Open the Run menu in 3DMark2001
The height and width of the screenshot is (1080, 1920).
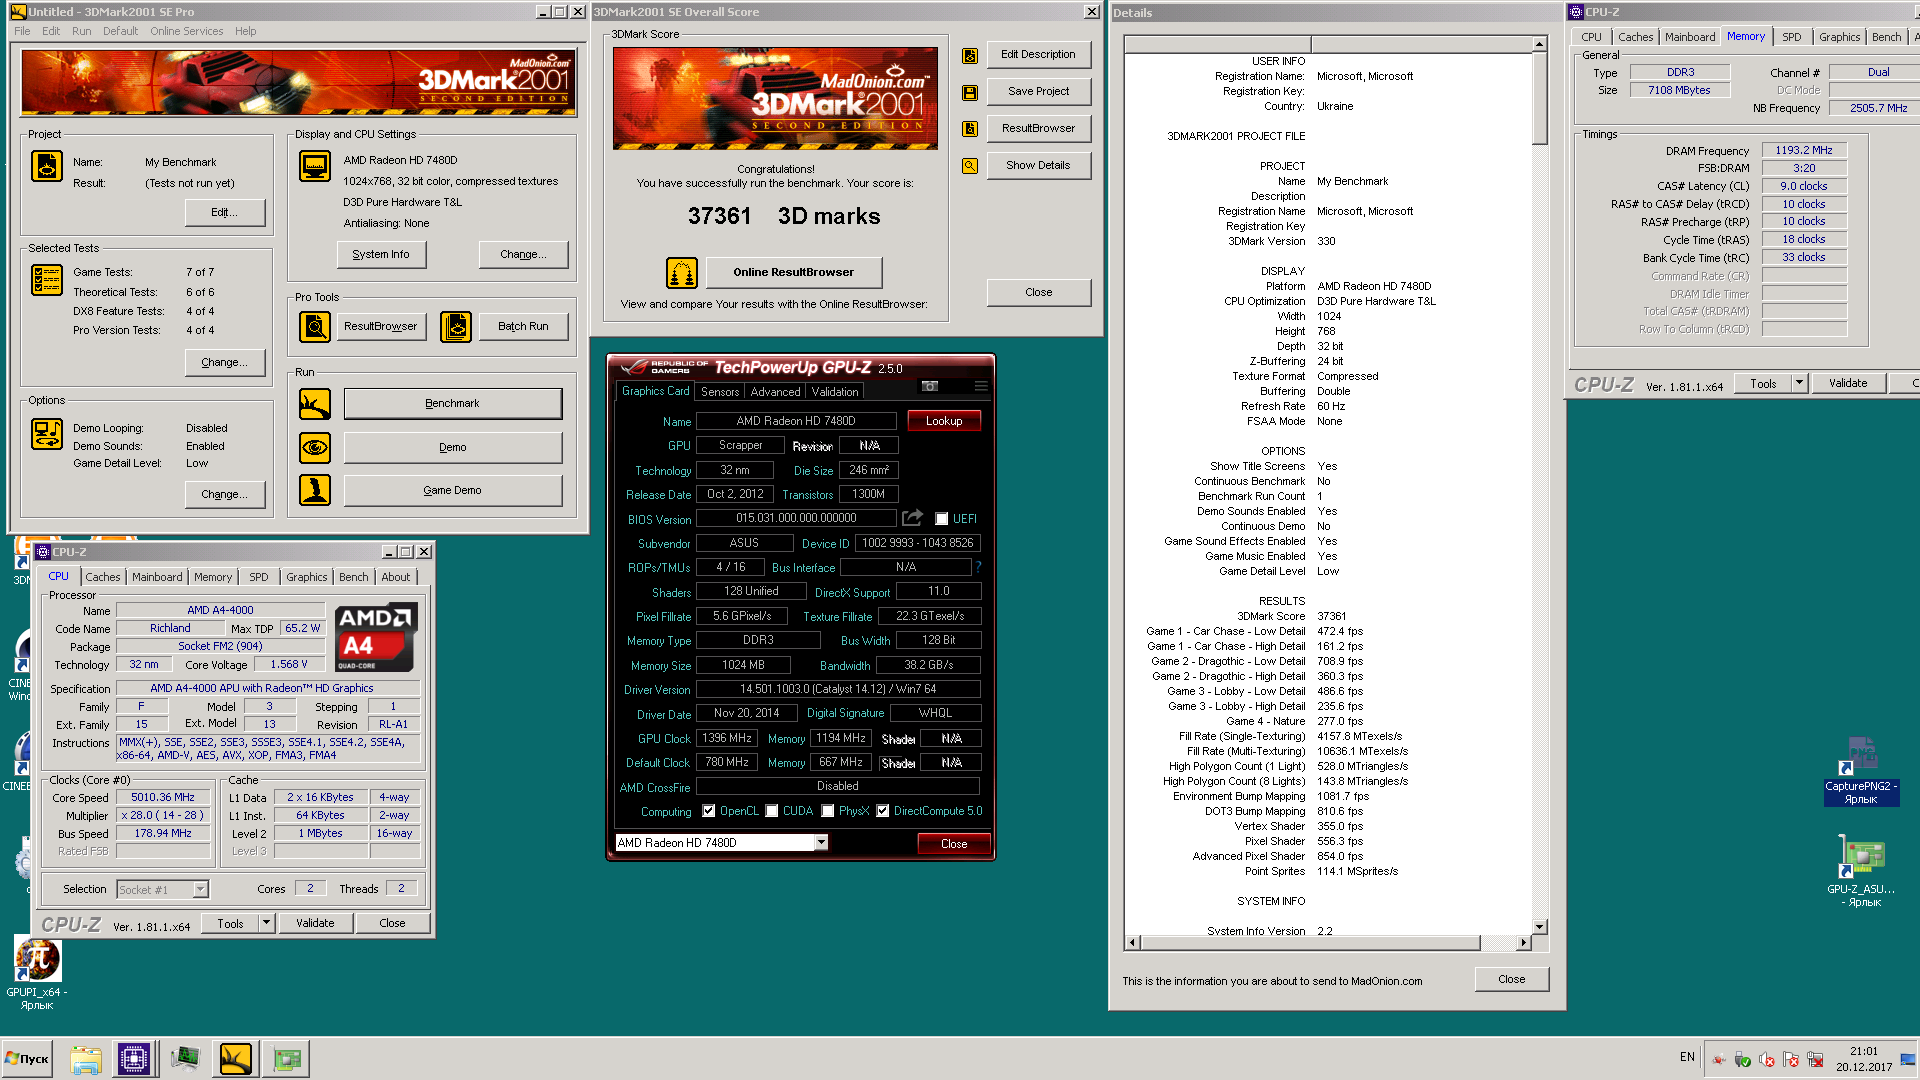coord(82,31)
